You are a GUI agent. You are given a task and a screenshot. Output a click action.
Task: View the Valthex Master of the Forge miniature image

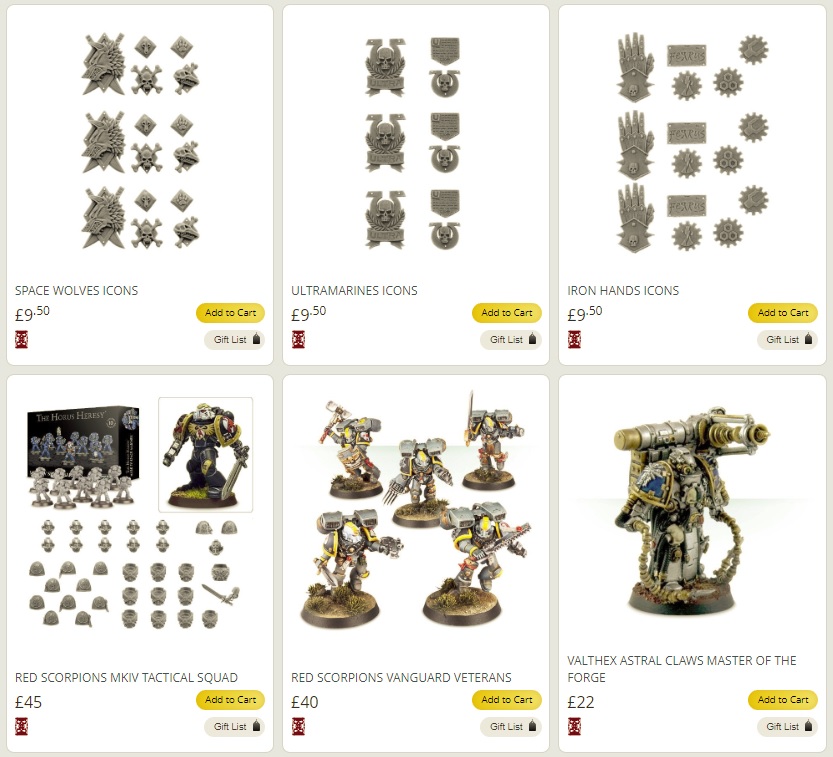[691, 511]
